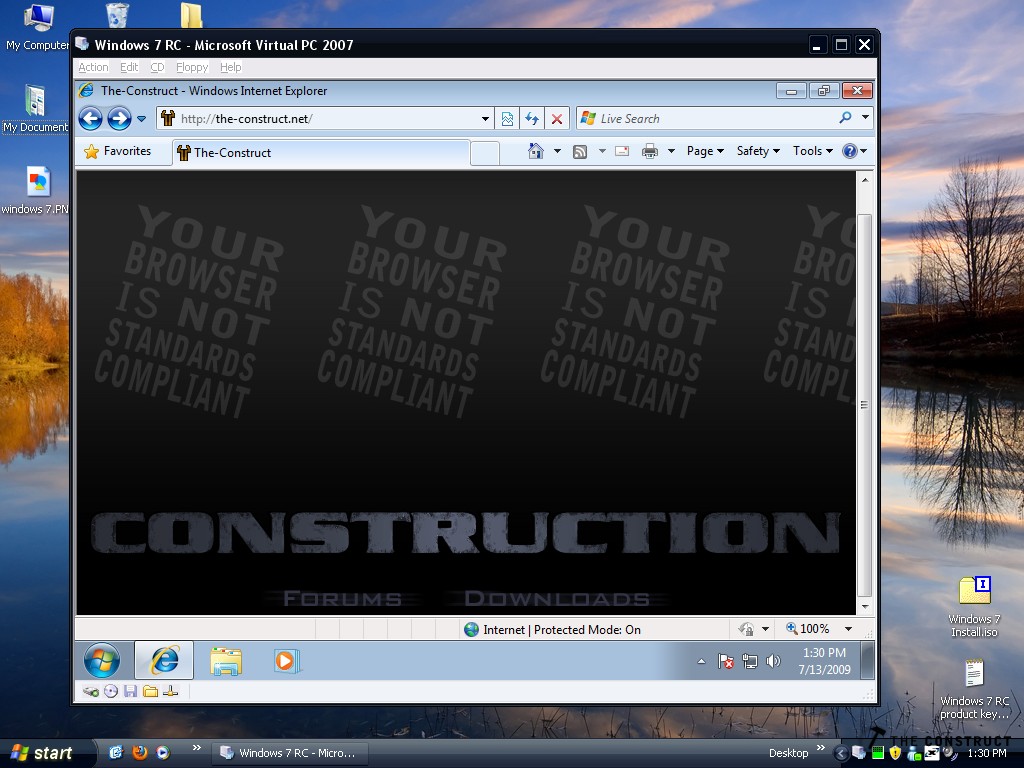Open Windows Explorer from the Windows 7 taskbar

[226, 661]
